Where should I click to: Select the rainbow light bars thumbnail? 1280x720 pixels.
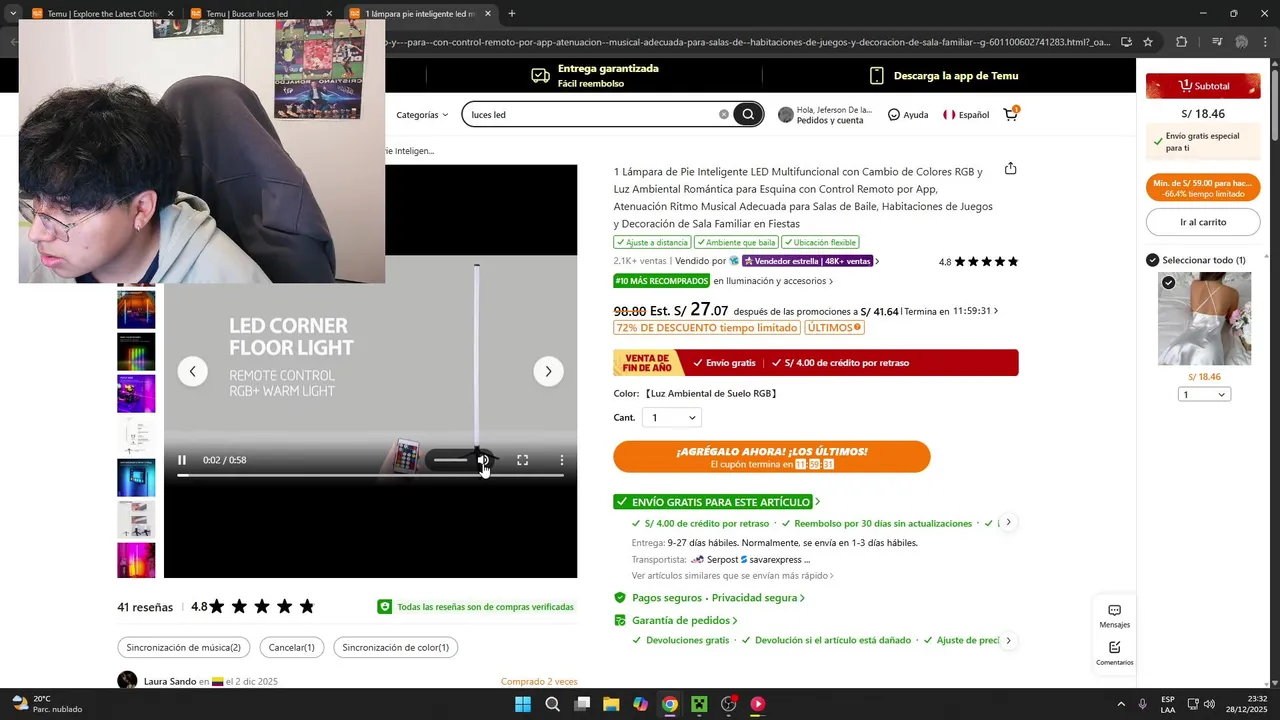(136, 352)
